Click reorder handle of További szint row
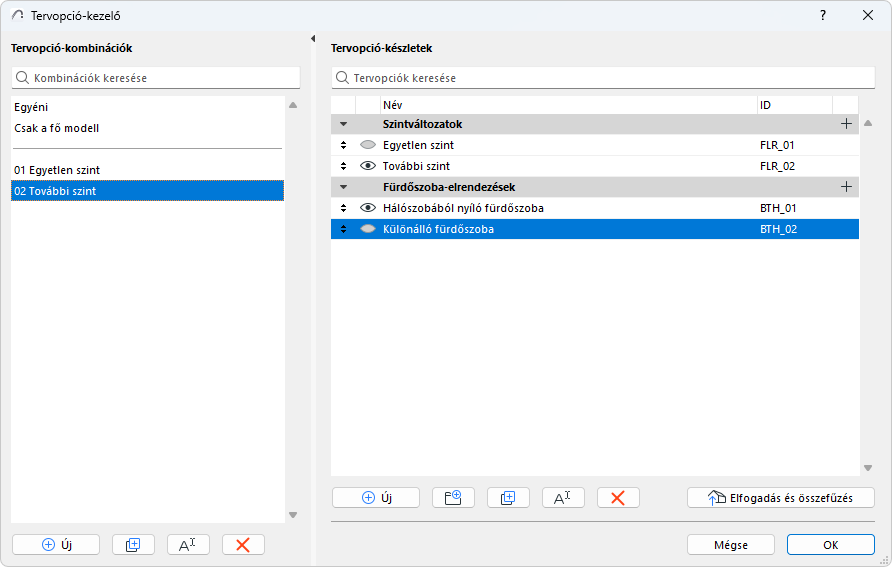 coord(343,166)
